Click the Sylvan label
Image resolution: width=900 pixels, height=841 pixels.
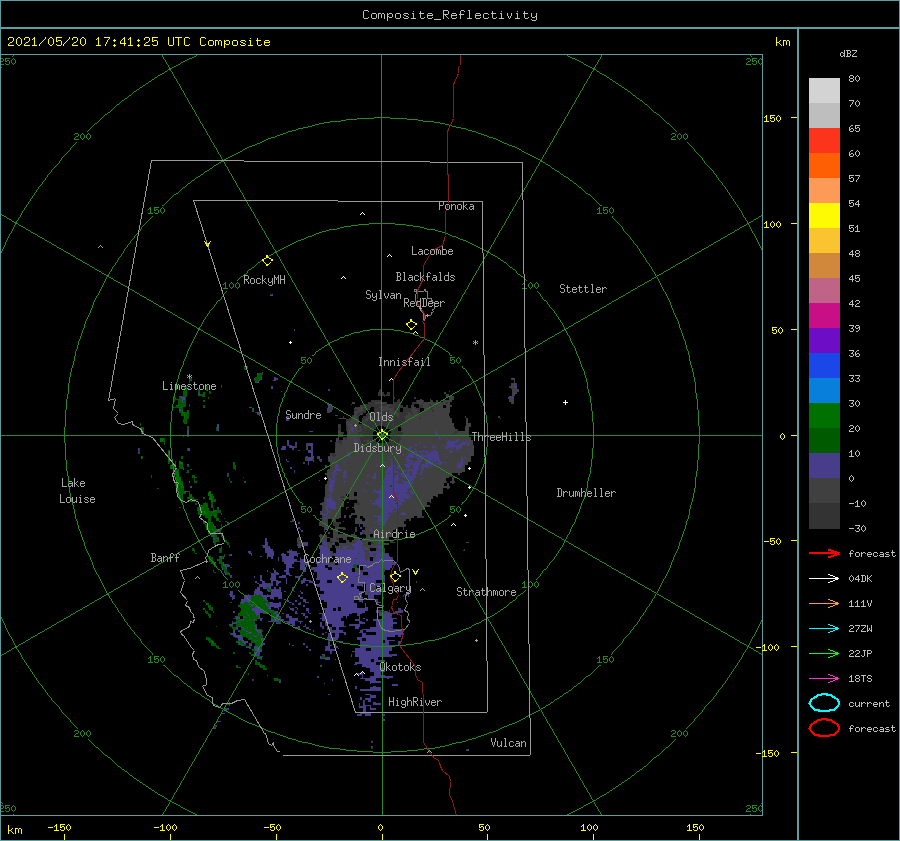pyautogui.click(x=383, y=295)
